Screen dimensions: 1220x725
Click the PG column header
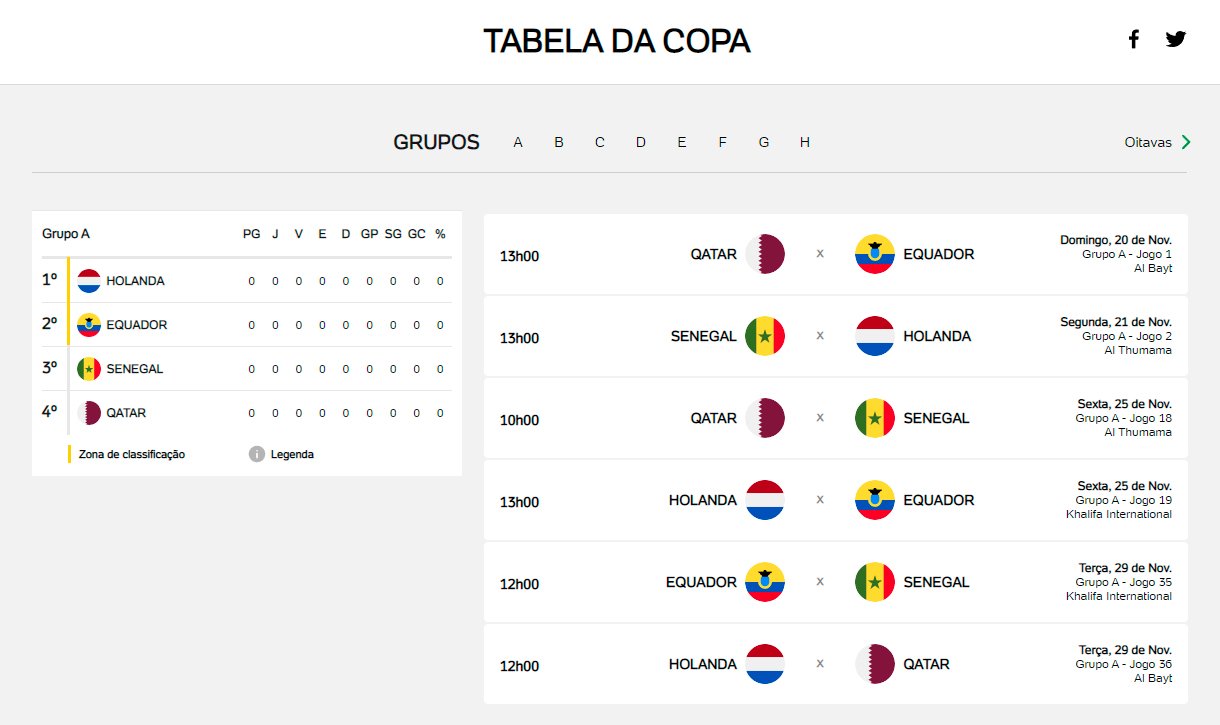pyautogui.click(x=251, y=234)
